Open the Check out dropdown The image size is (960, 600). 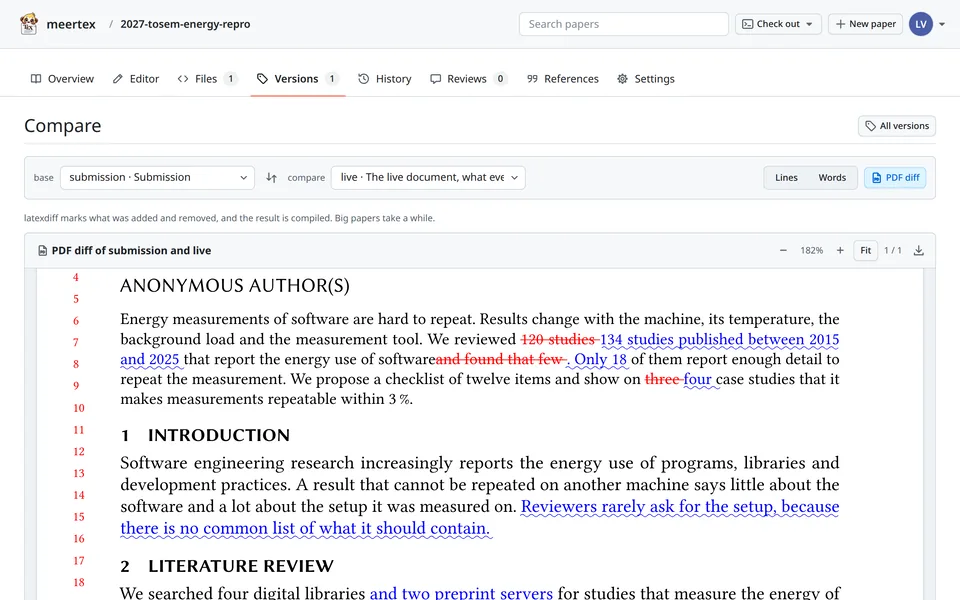778,24
